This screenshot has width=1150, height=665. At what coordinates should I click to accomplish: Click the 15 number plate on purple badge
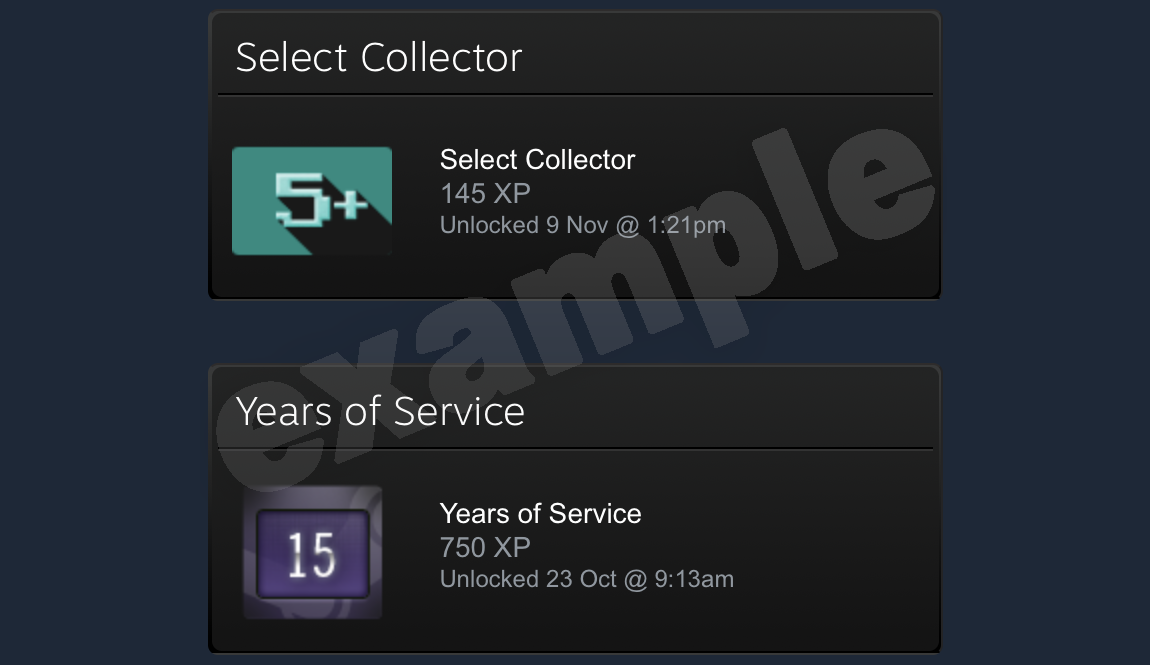(312, 554)
